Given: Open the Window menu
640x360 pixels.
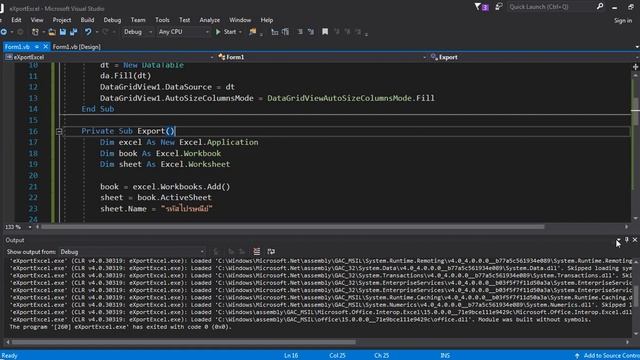Looking at the screenshot, I should pos(240,20).
